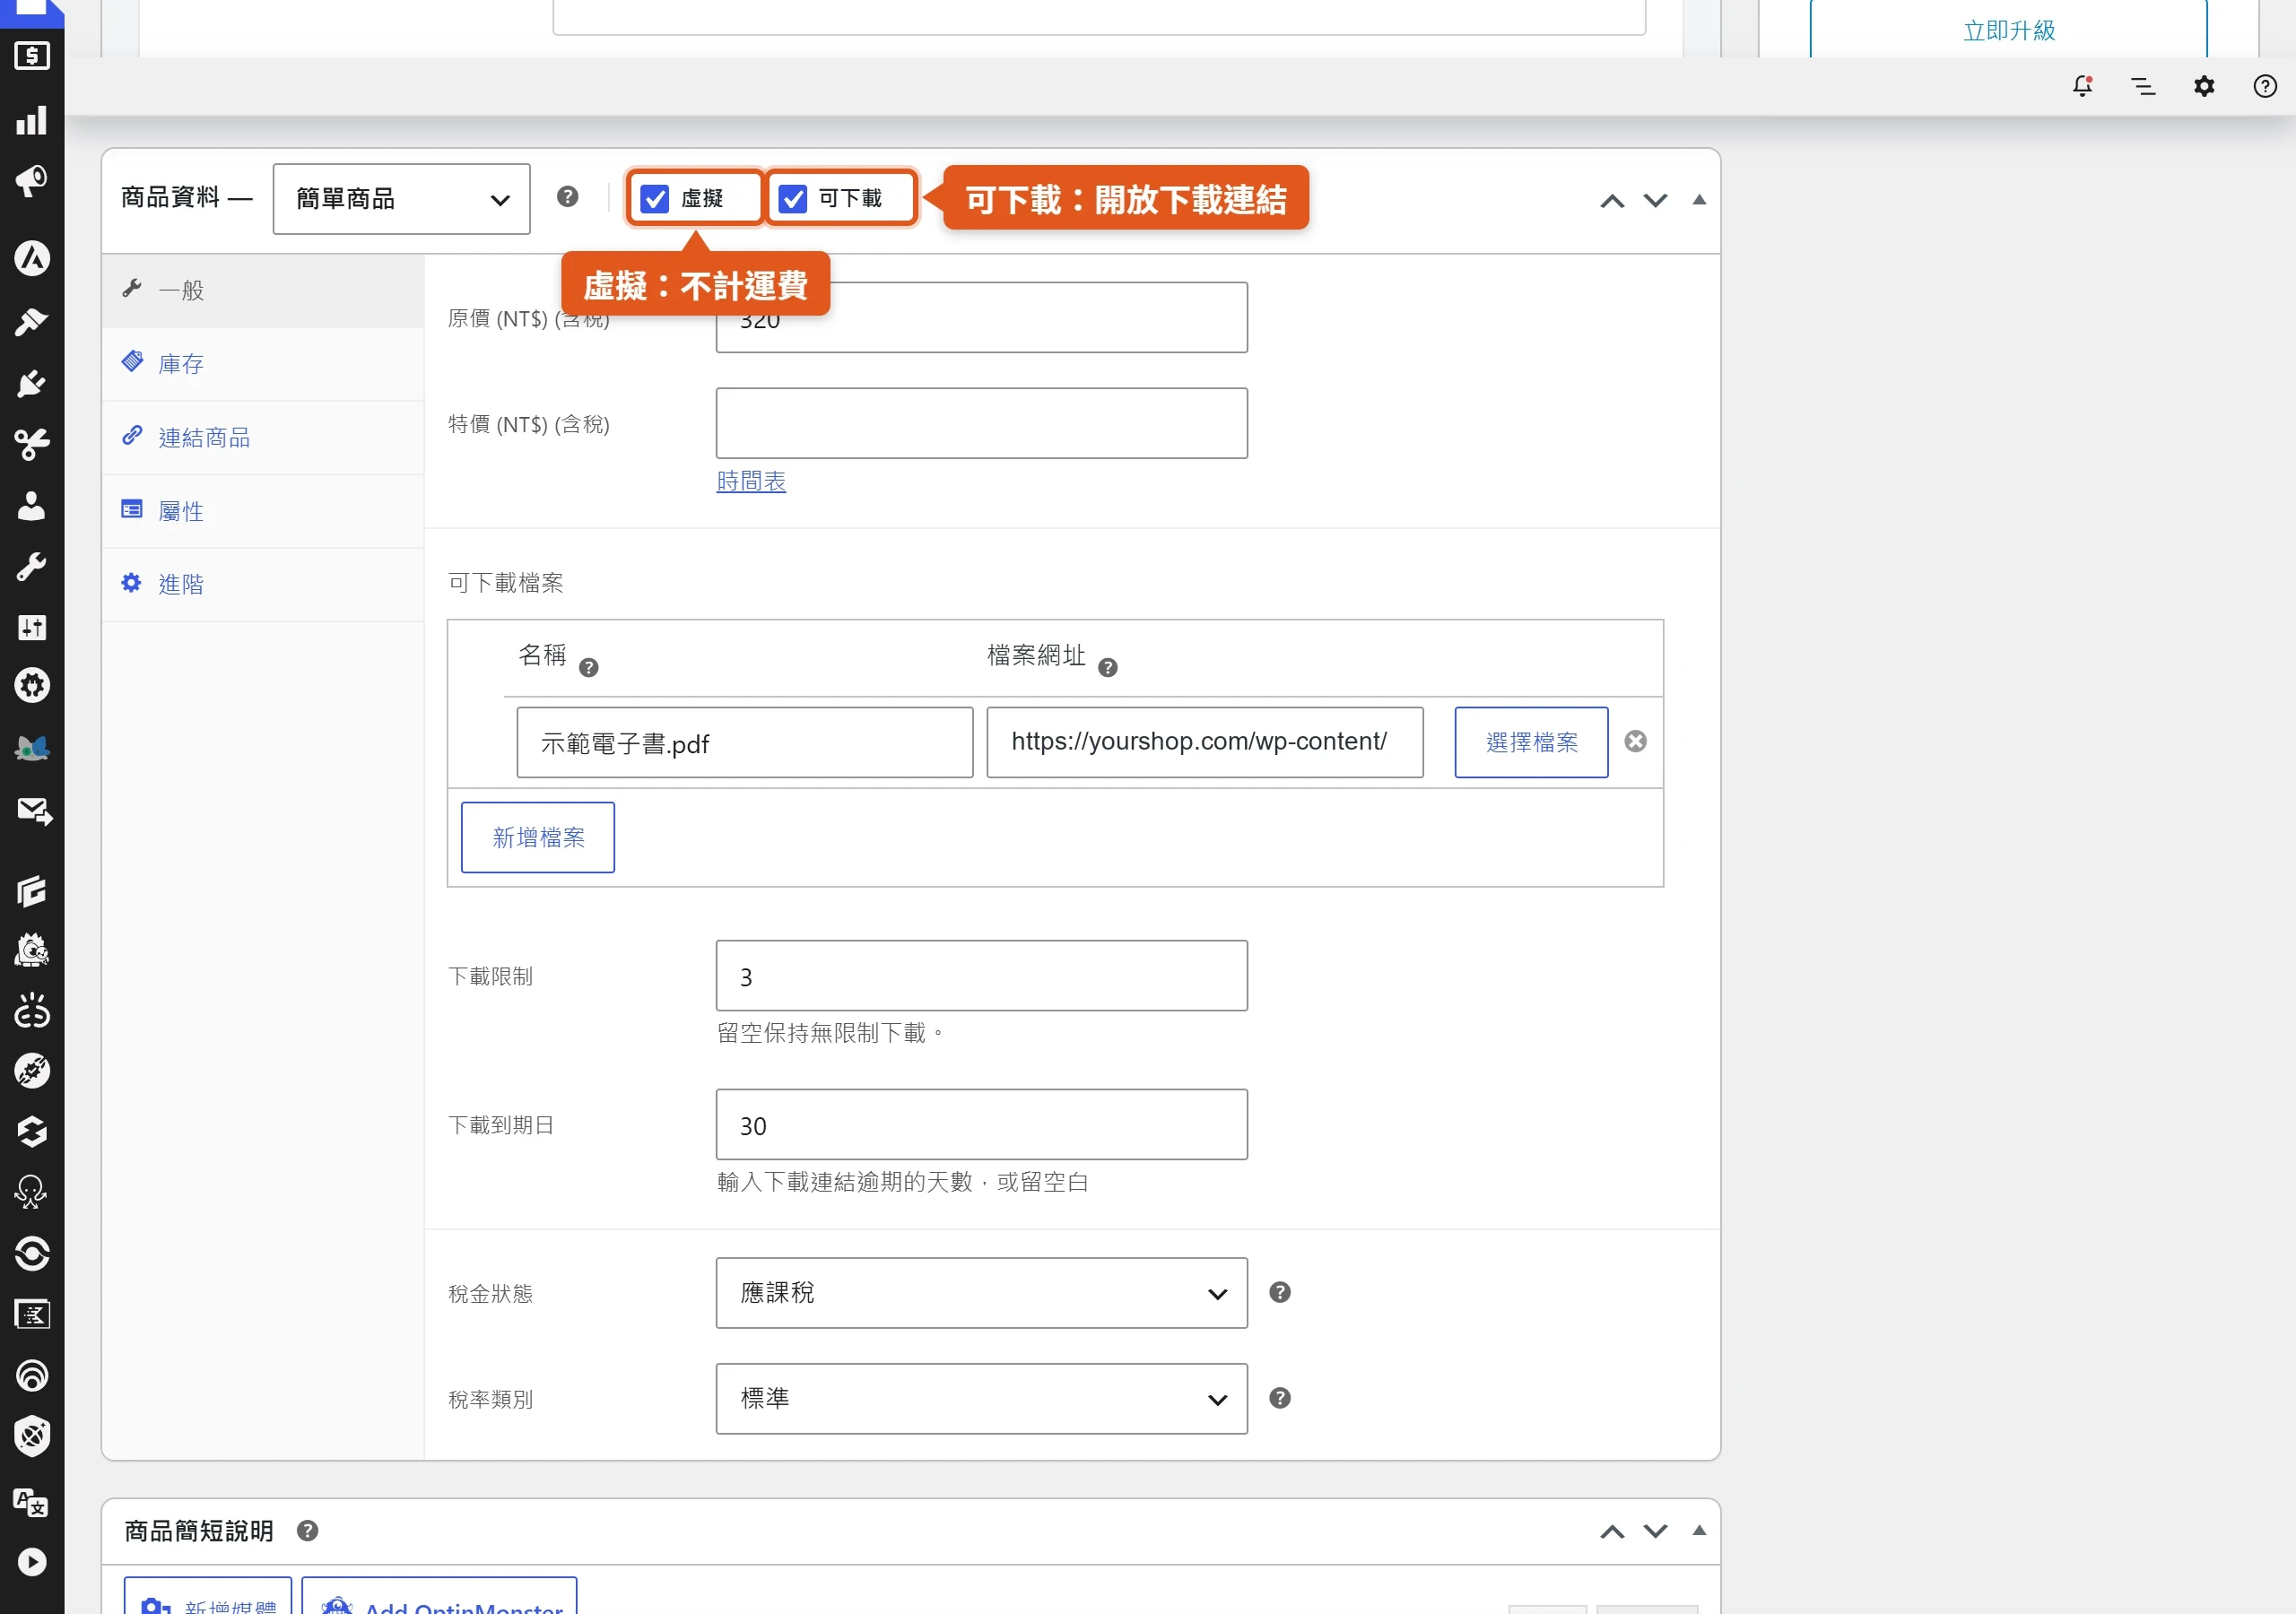Move 商品資料 panel down
This screenshot has width=2296, height=1614.
[1656, 201]
